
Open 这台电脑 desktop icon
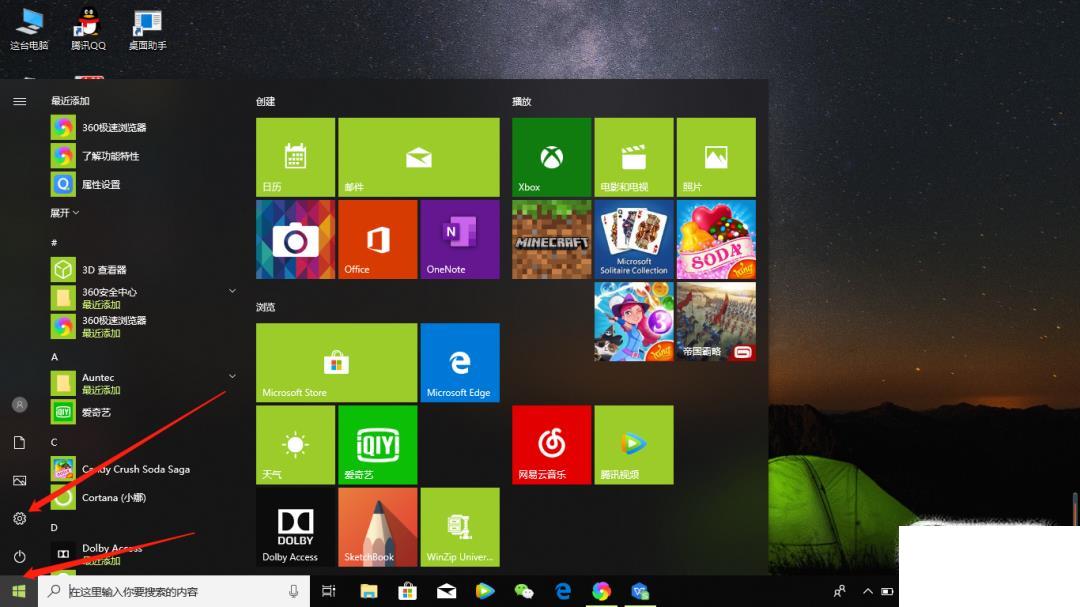[29, 30]
